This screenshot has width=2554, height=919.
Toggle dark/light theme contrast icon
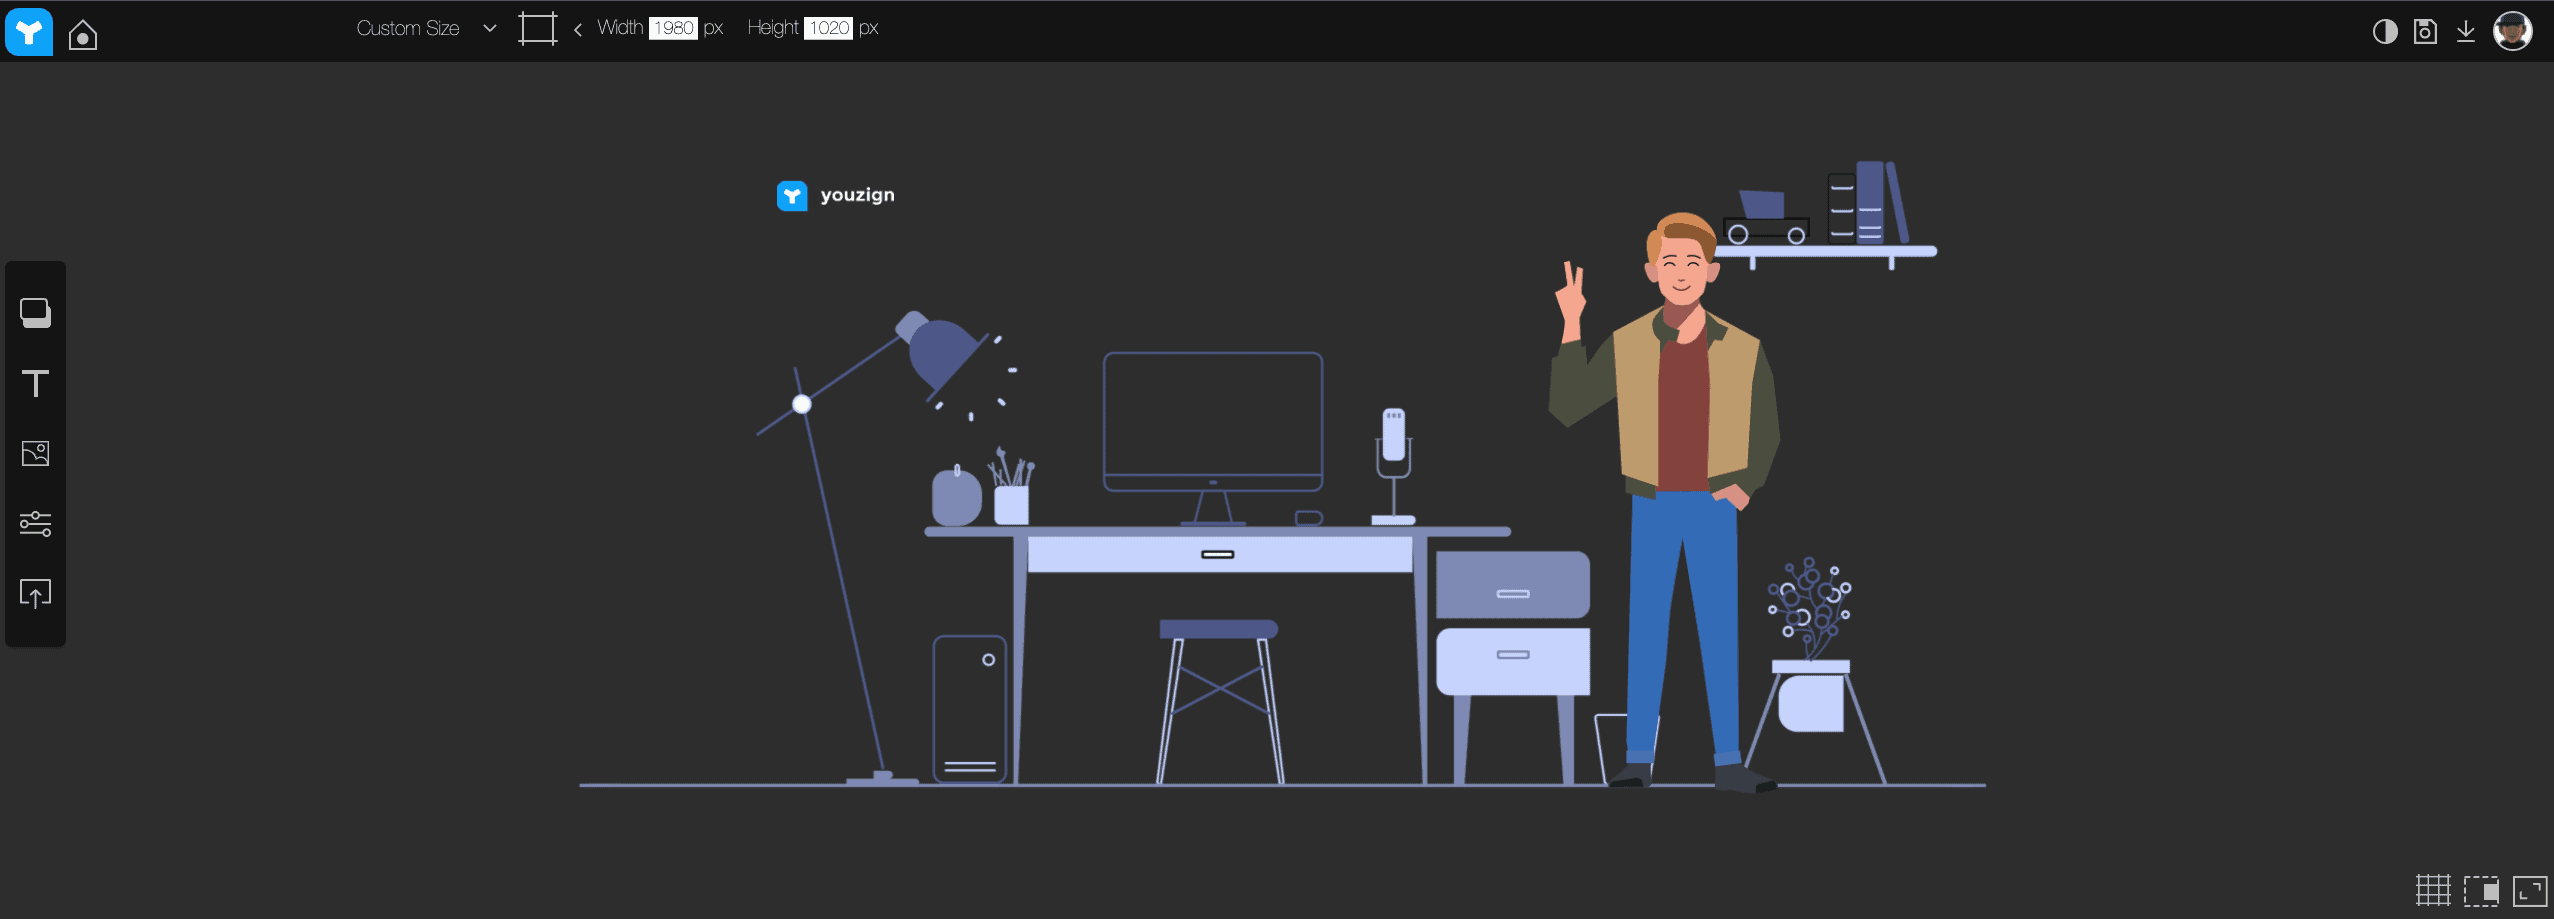2385,32
